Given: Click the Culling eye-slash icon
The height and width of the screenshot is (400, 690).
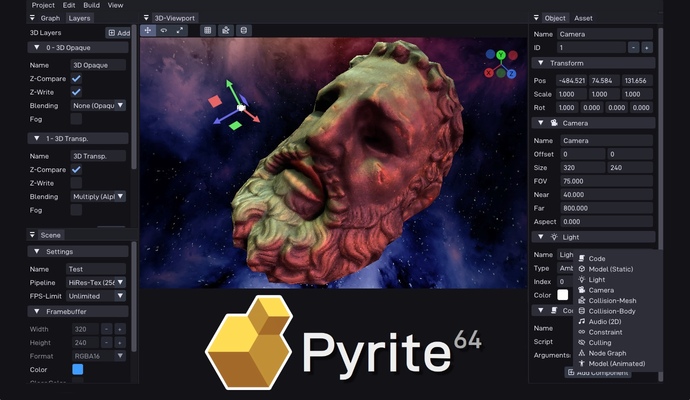Looking at the screenshot, I should 582,342.
